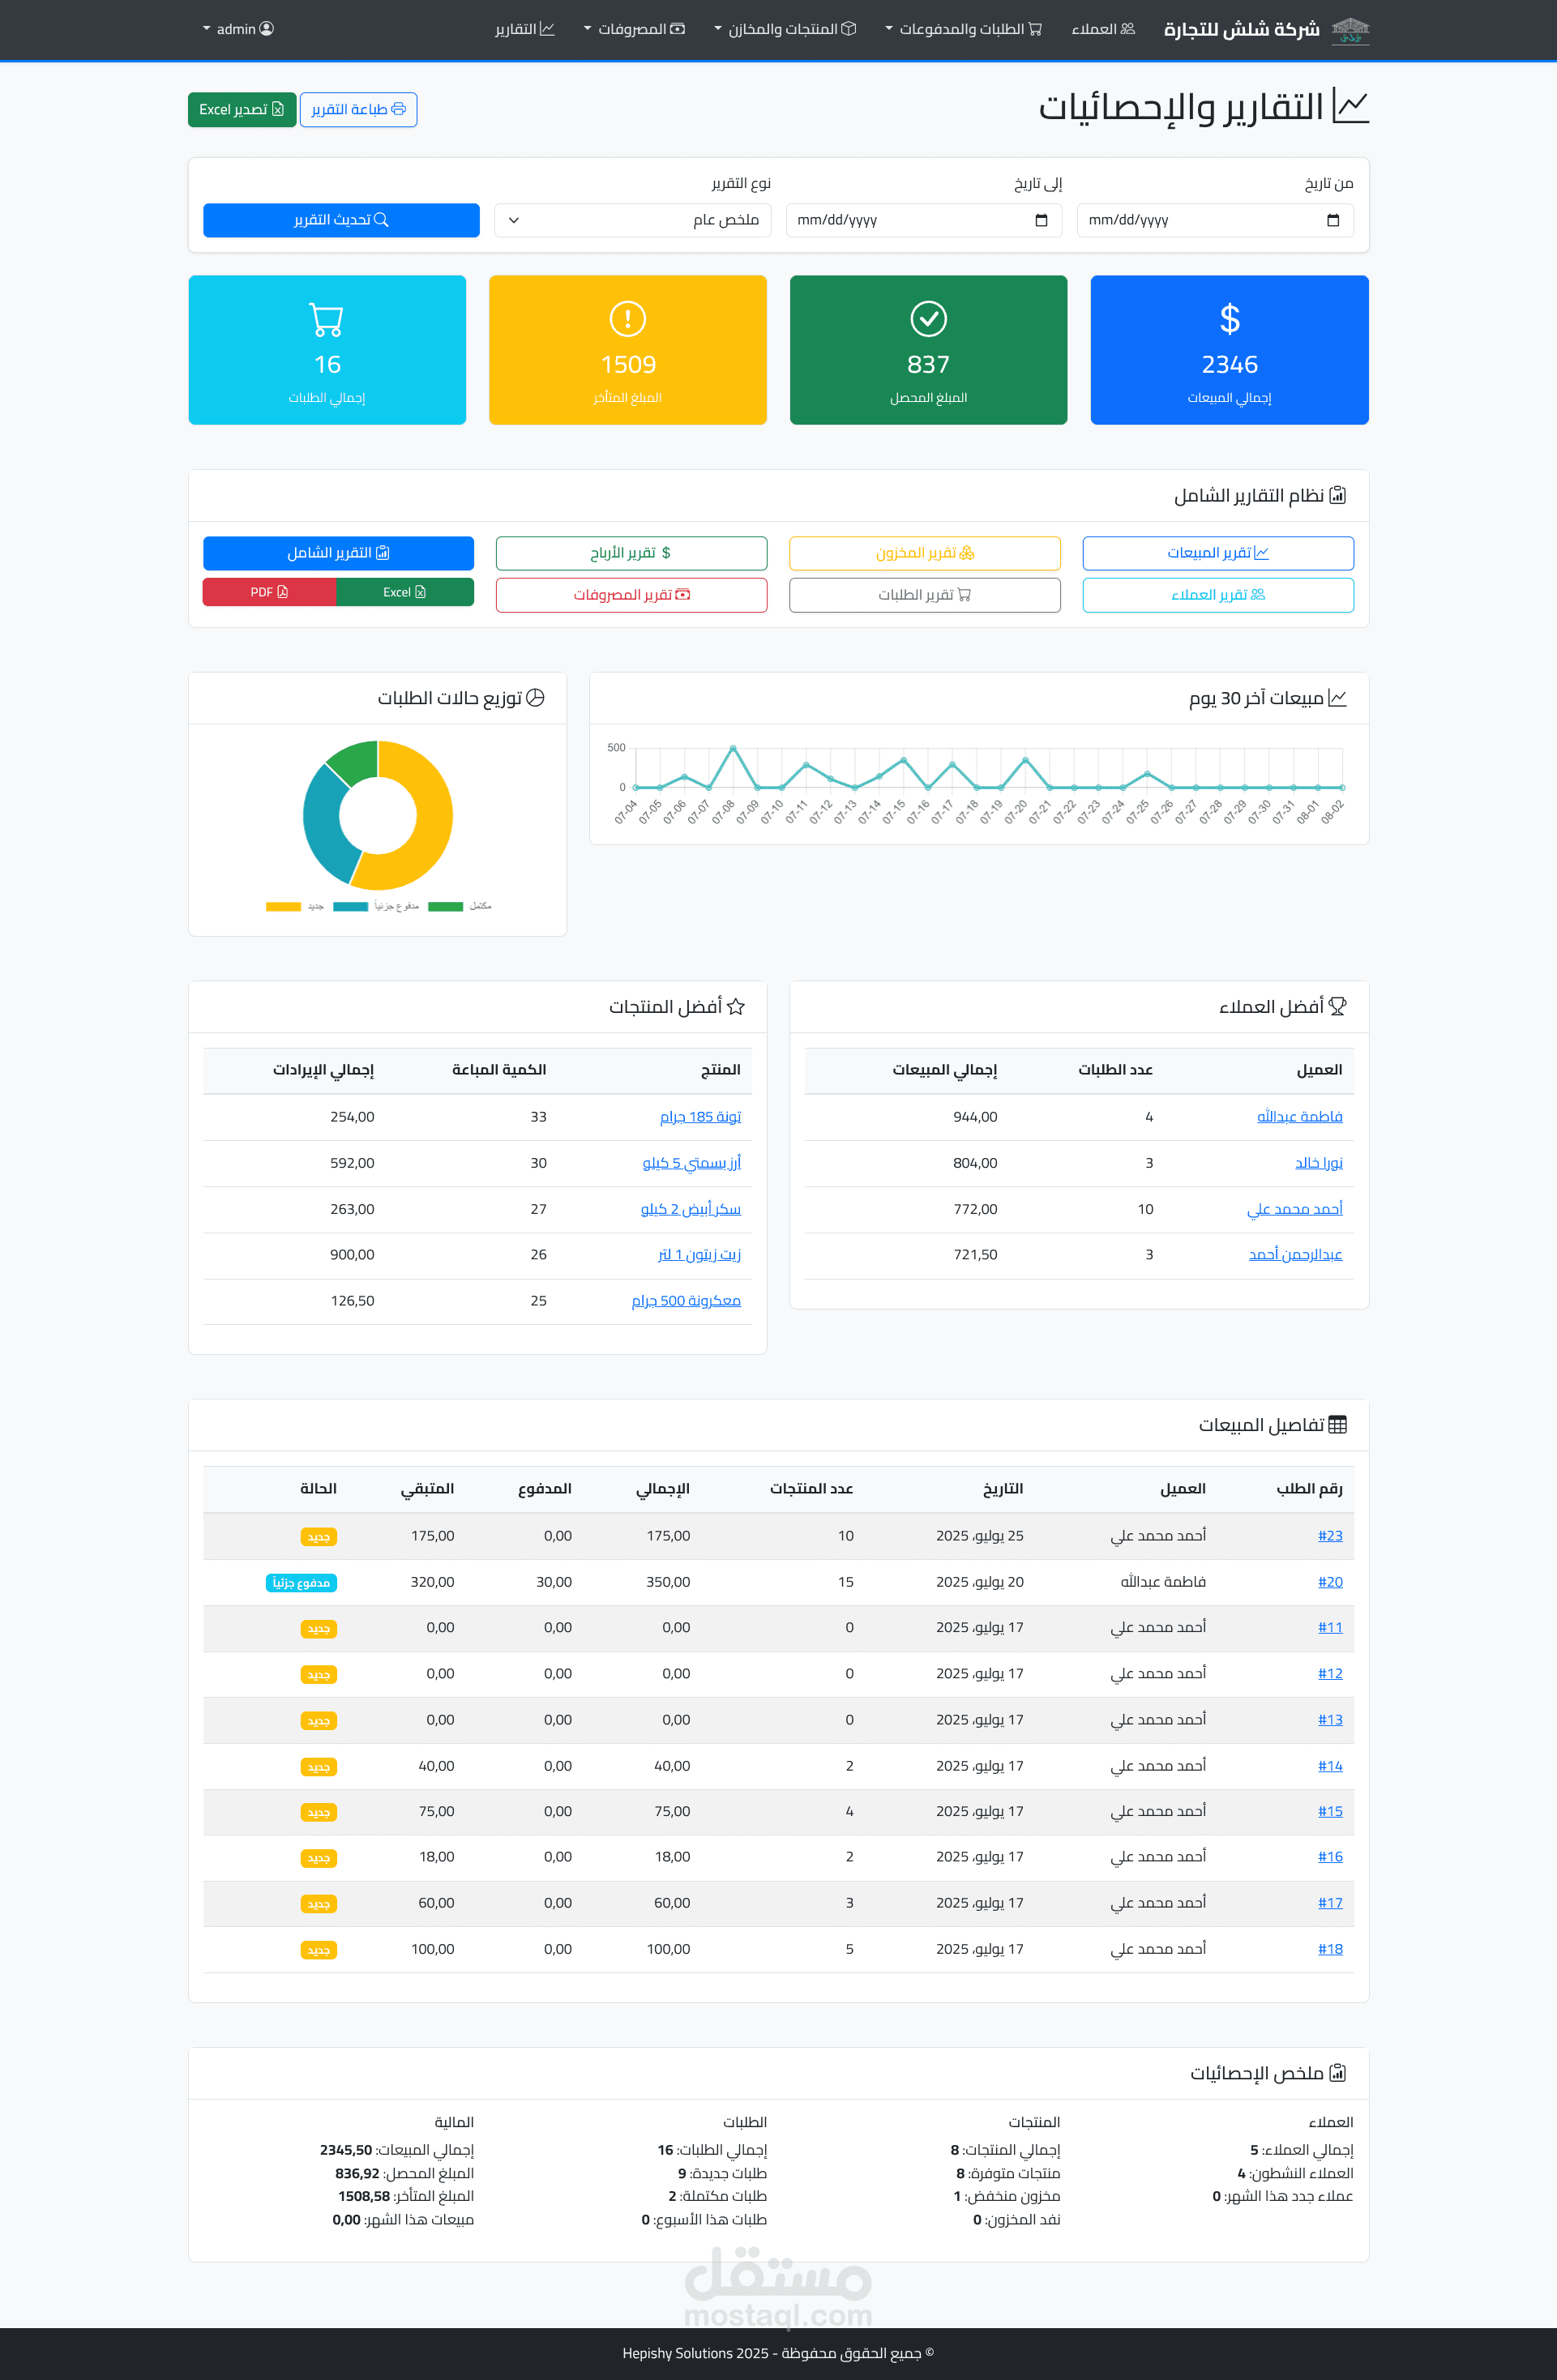The width and height of the screenshot is (1557, 2380).
Task: Export the comprehensive report as PDF
Action: tap(268, 592)
